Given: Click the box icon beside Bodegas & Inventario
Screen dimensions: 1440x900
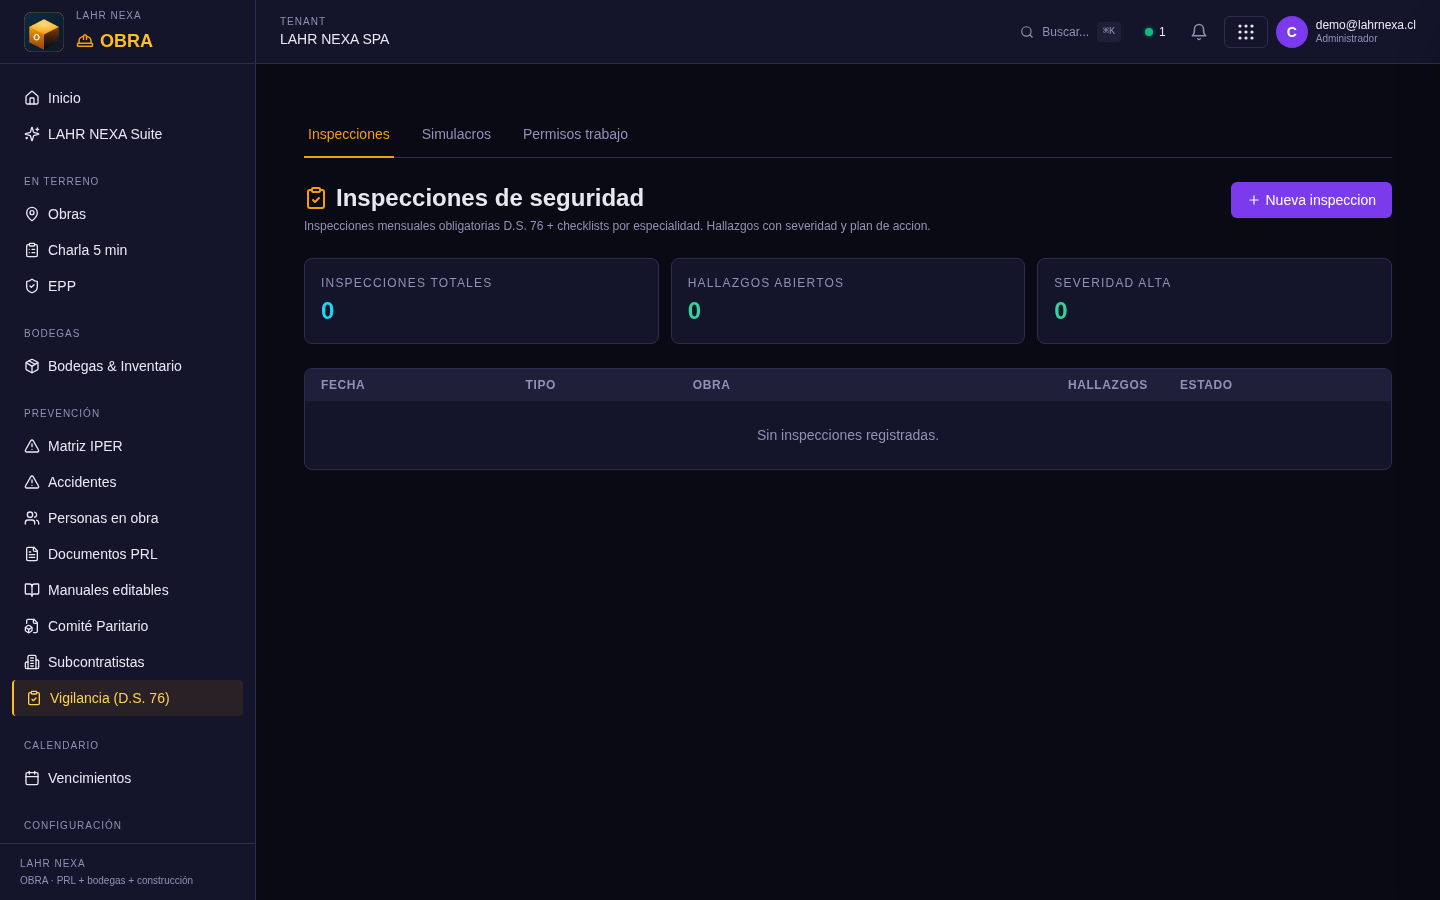Looking at the screenshot, I should pos(32,366).
